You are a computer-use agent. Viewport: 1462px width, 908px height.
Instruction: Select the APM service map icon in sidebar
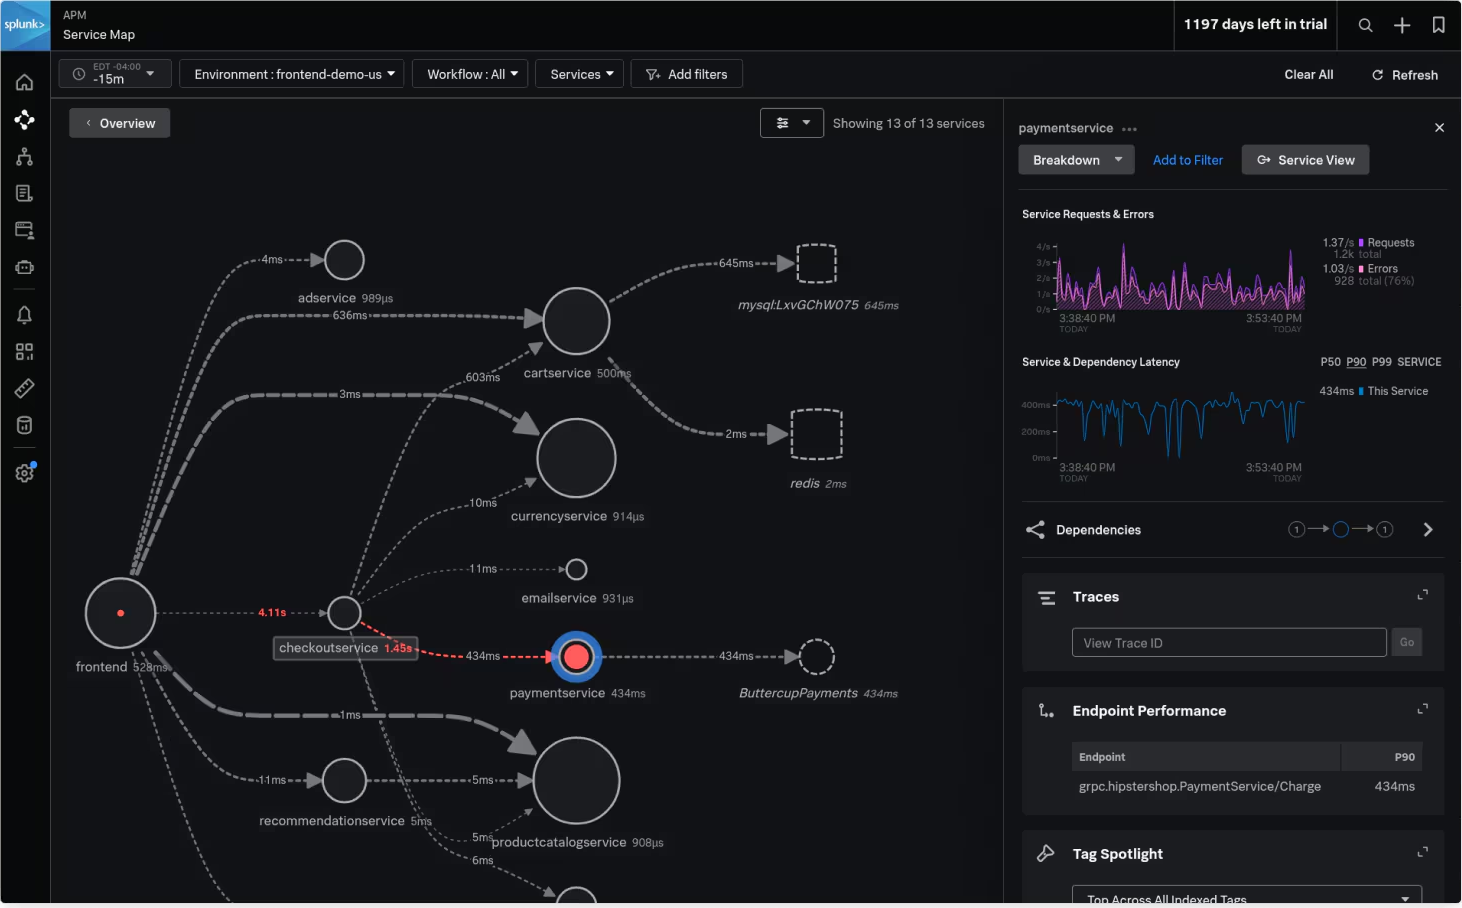24,120
